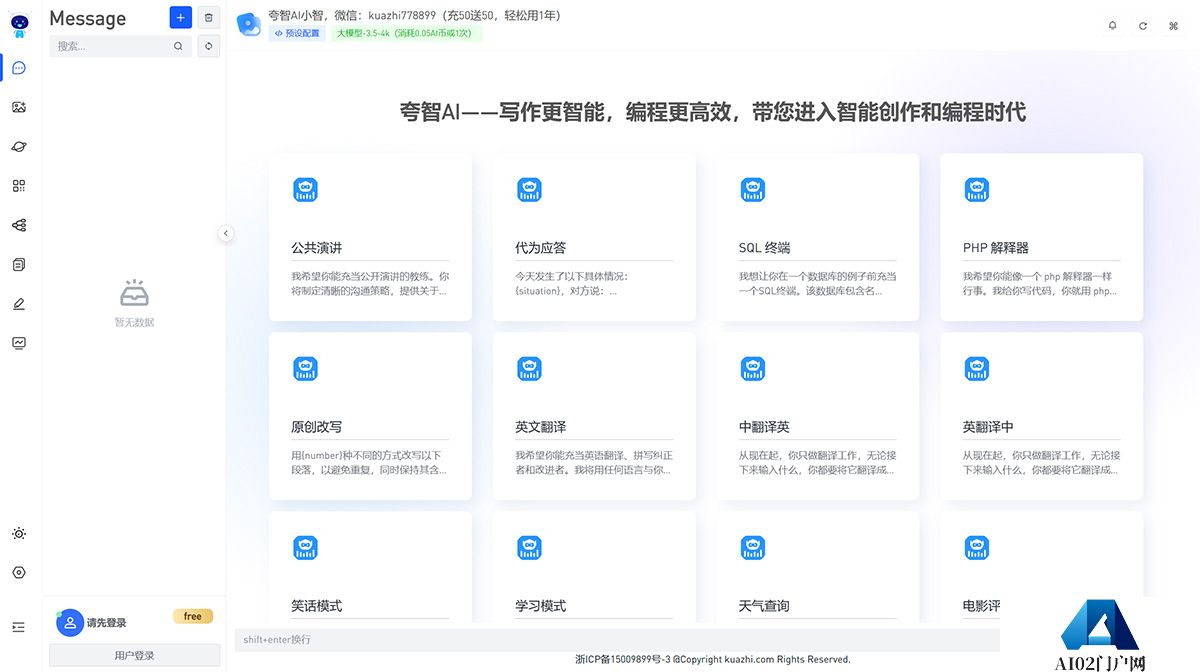Click the 暂无数据 empty inbox icon
The width and height of the screenshot is (1200, 672).
point(134,294)
